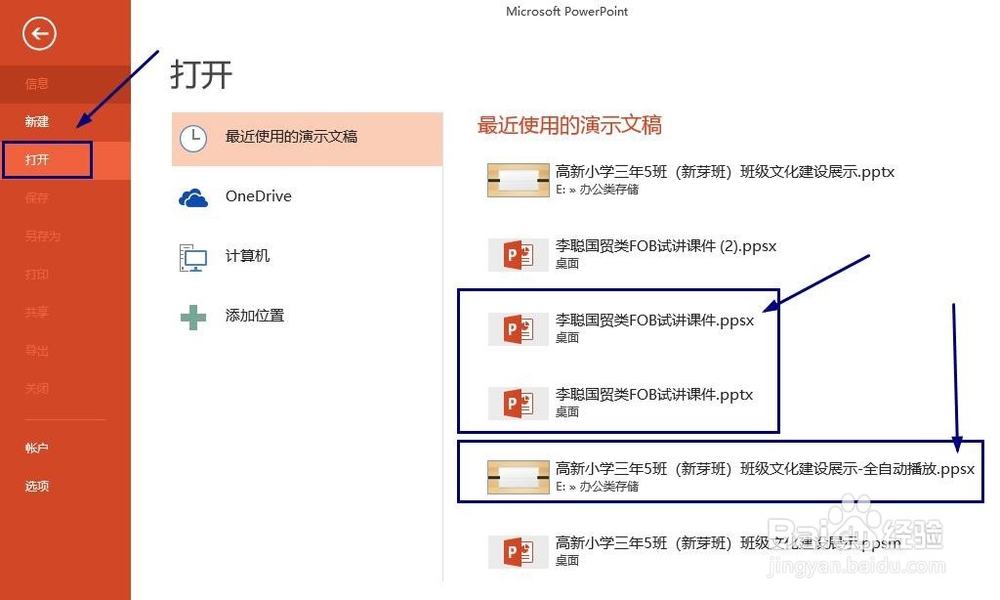Select 新建 in the sidebar
Image resolution: width=1000 pixels, height=600 pixels.
coord(36,122)
